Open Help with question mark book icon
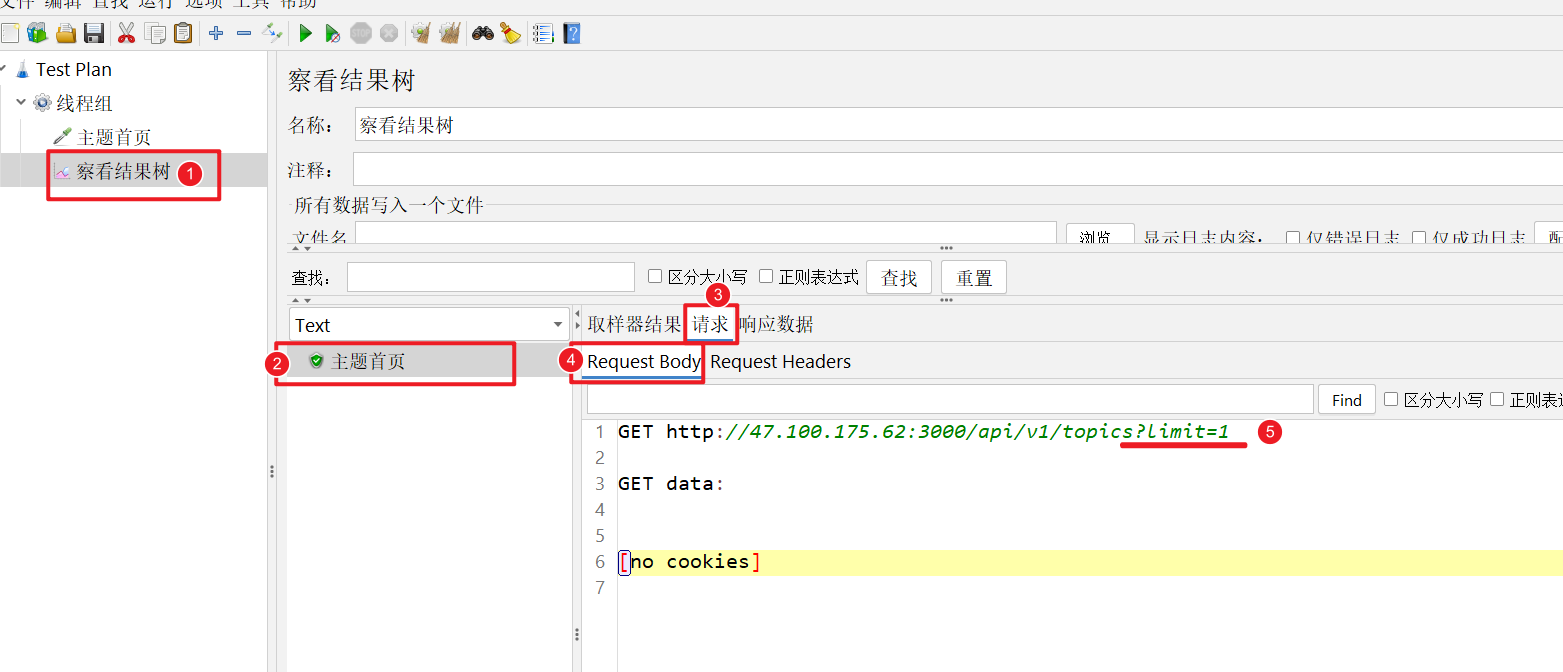This screenshot has height=672, width=1563. (571, 33)
